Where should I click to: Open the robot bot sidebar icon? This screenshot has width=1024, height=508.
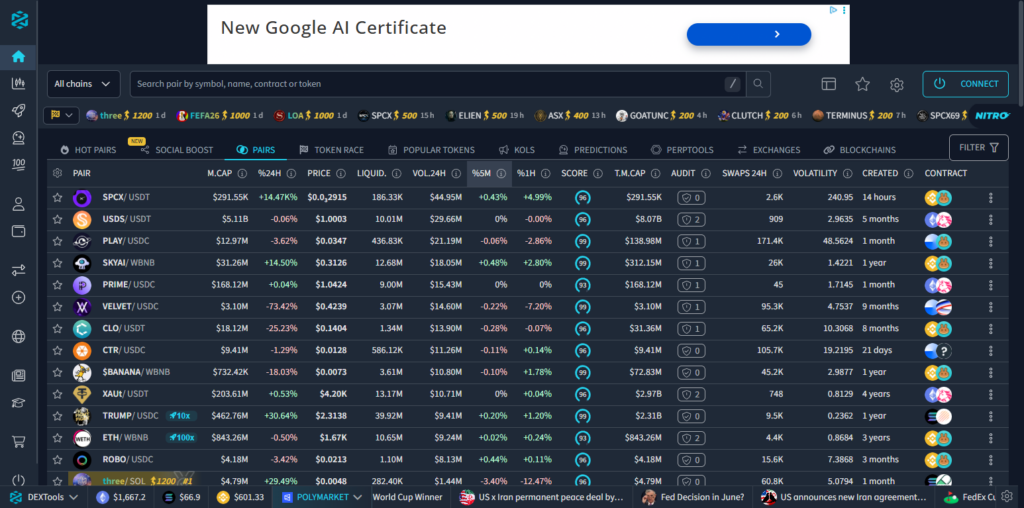point(18,137)
